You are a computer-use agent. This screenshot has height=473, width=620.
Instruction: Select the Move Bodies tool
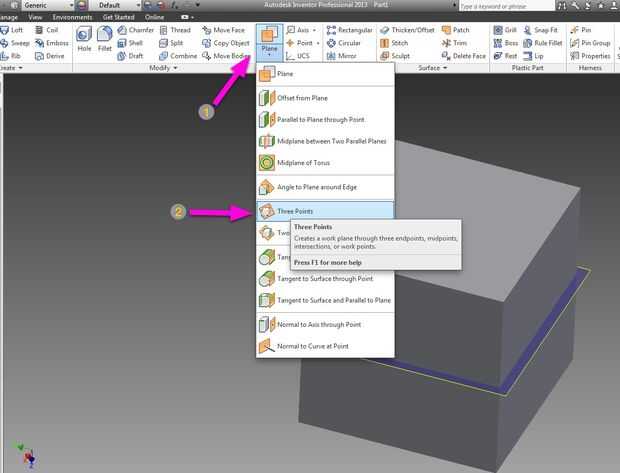pos(226,56)
